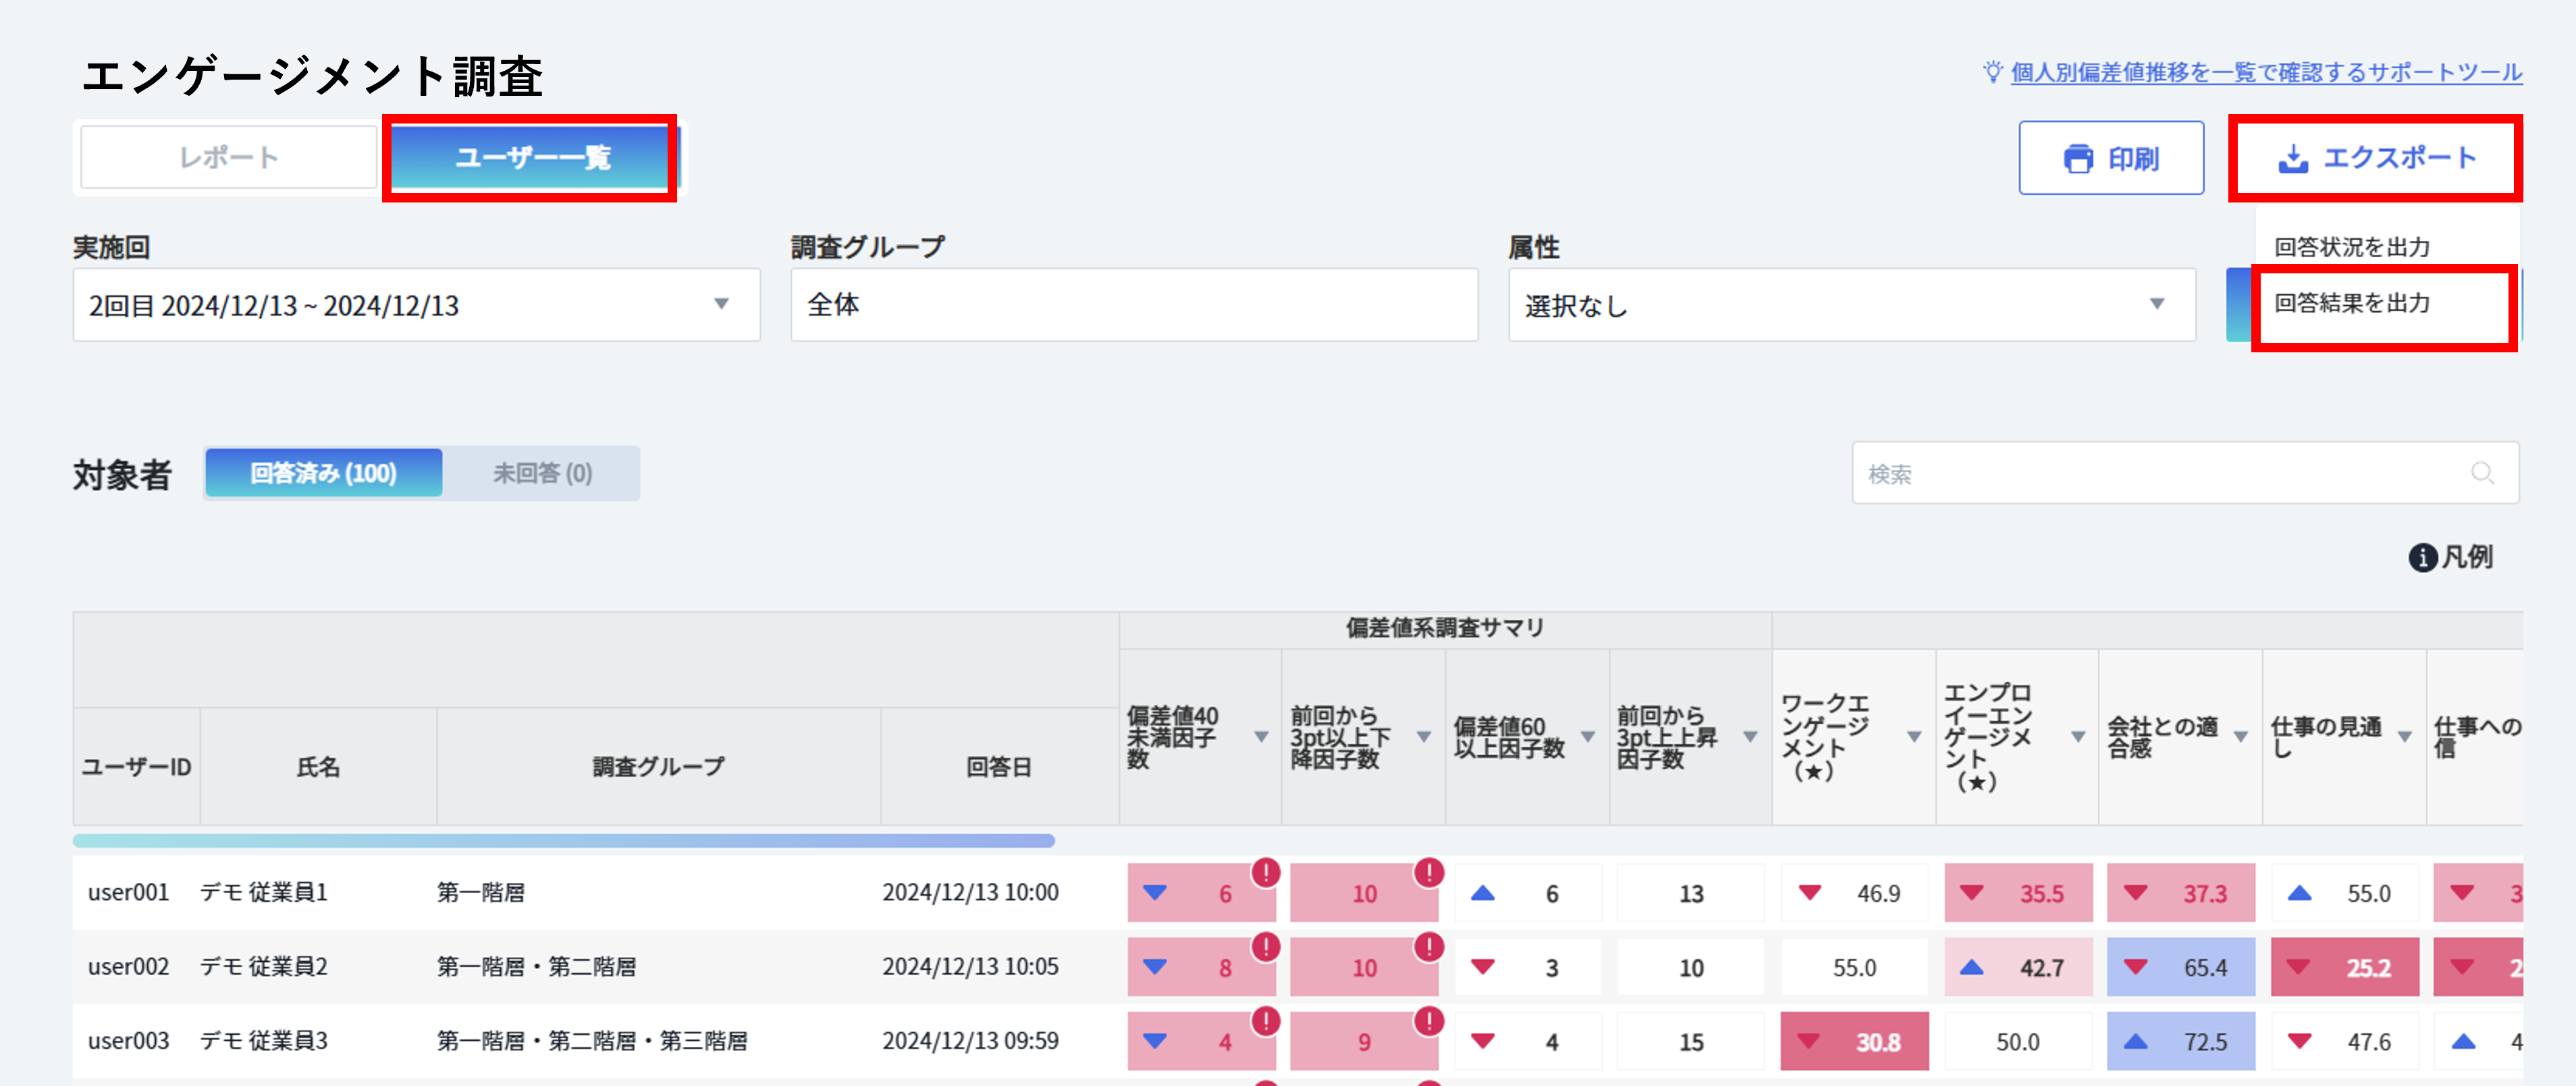The height and width of the screenshot is (1086, 2576).
Task: Click the 調査グループ field showing 全体
Action: point(1134,305)
